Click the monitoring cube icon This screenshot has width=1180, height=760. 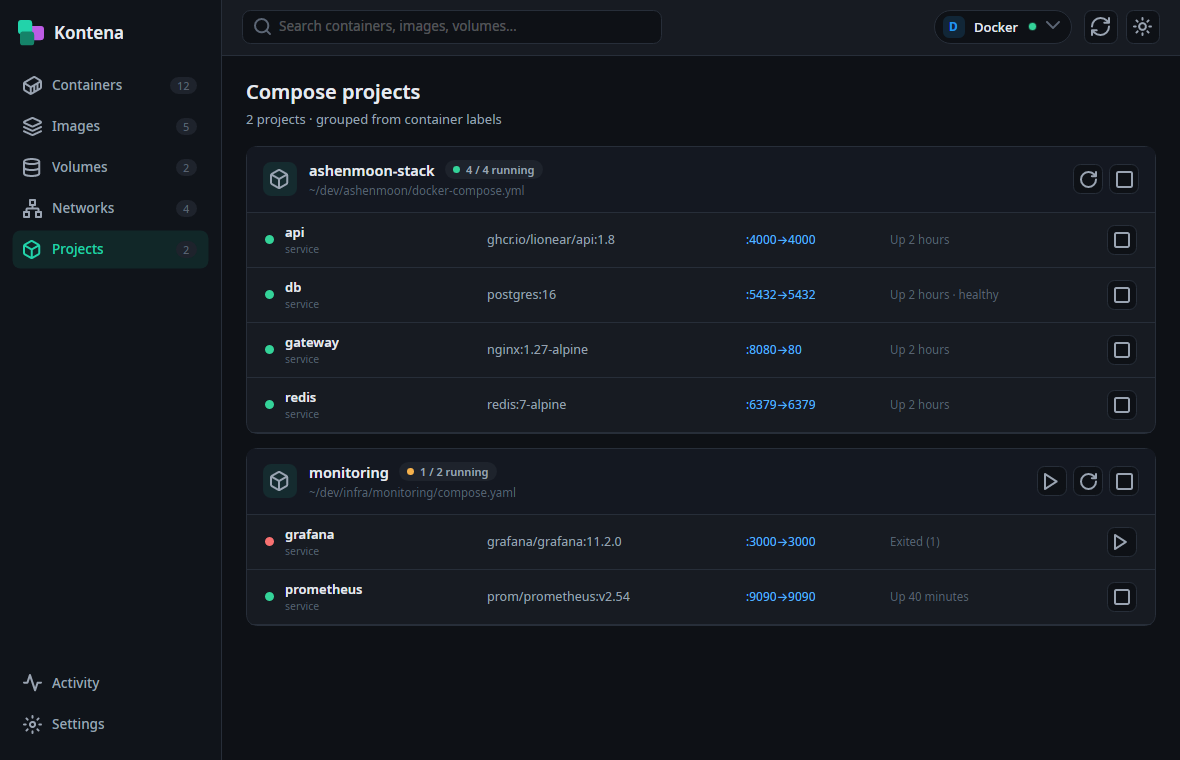click(x=279, y=481)
